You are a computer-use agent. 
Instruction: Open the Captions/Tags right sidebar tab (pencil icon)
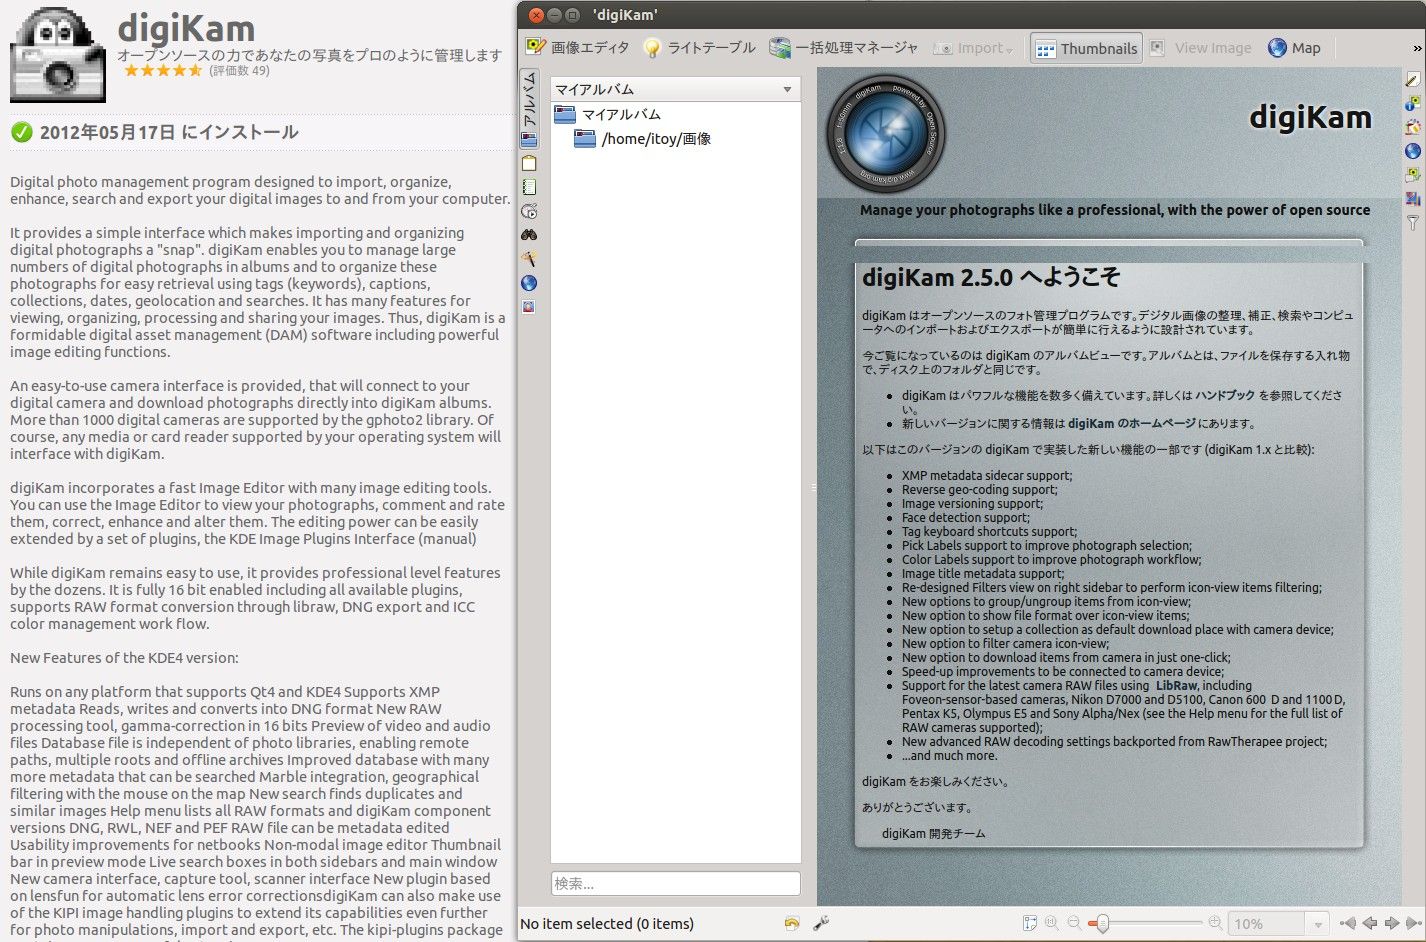[1412, 80]
